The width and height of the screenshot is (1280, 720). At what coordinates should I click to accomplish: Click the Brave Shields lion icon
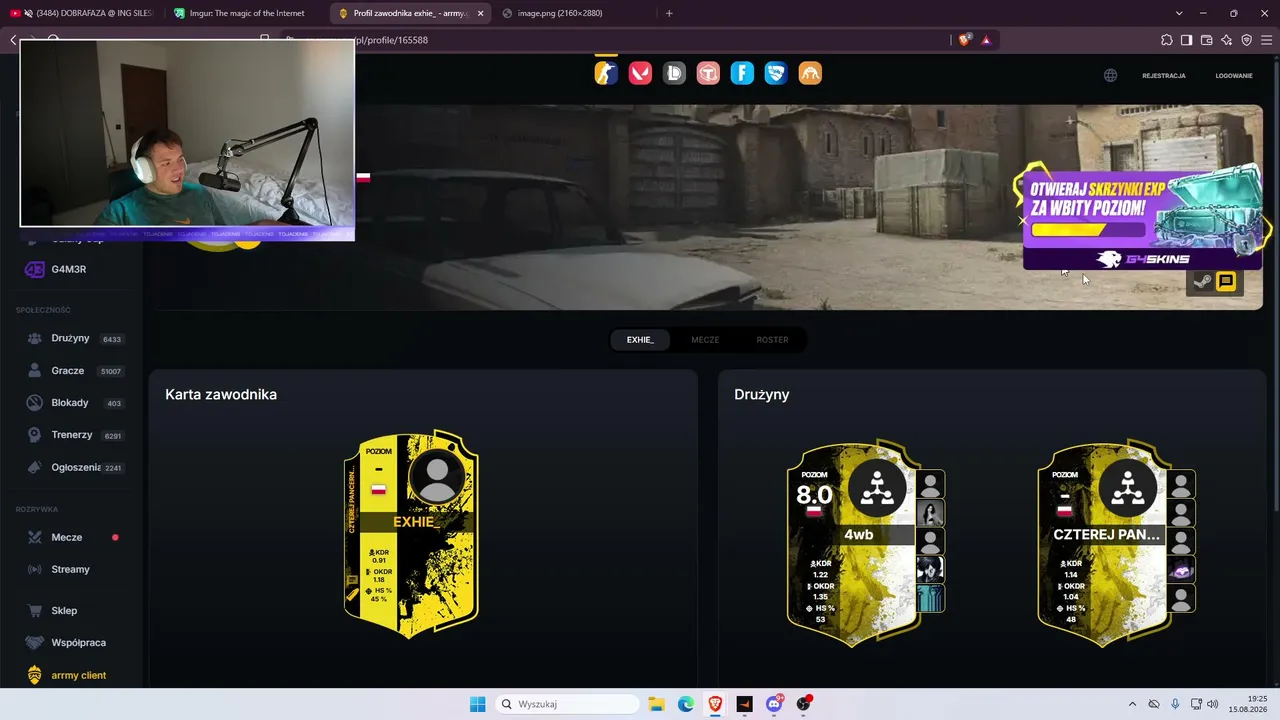[x=965, y=40]
